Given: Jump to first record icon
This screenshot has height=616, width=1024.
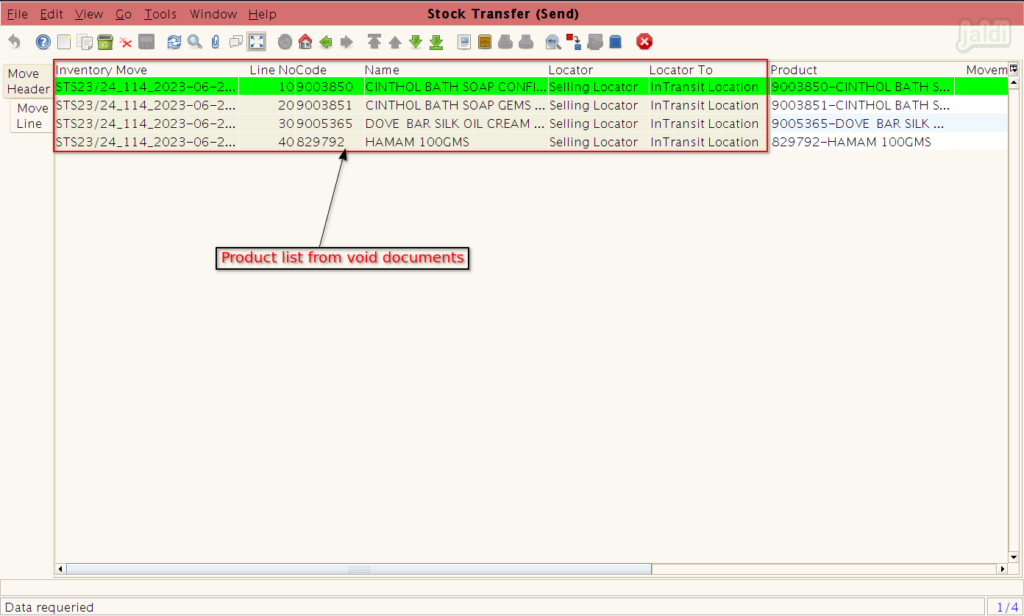Looking at the screenshot, I should [374, 42].
